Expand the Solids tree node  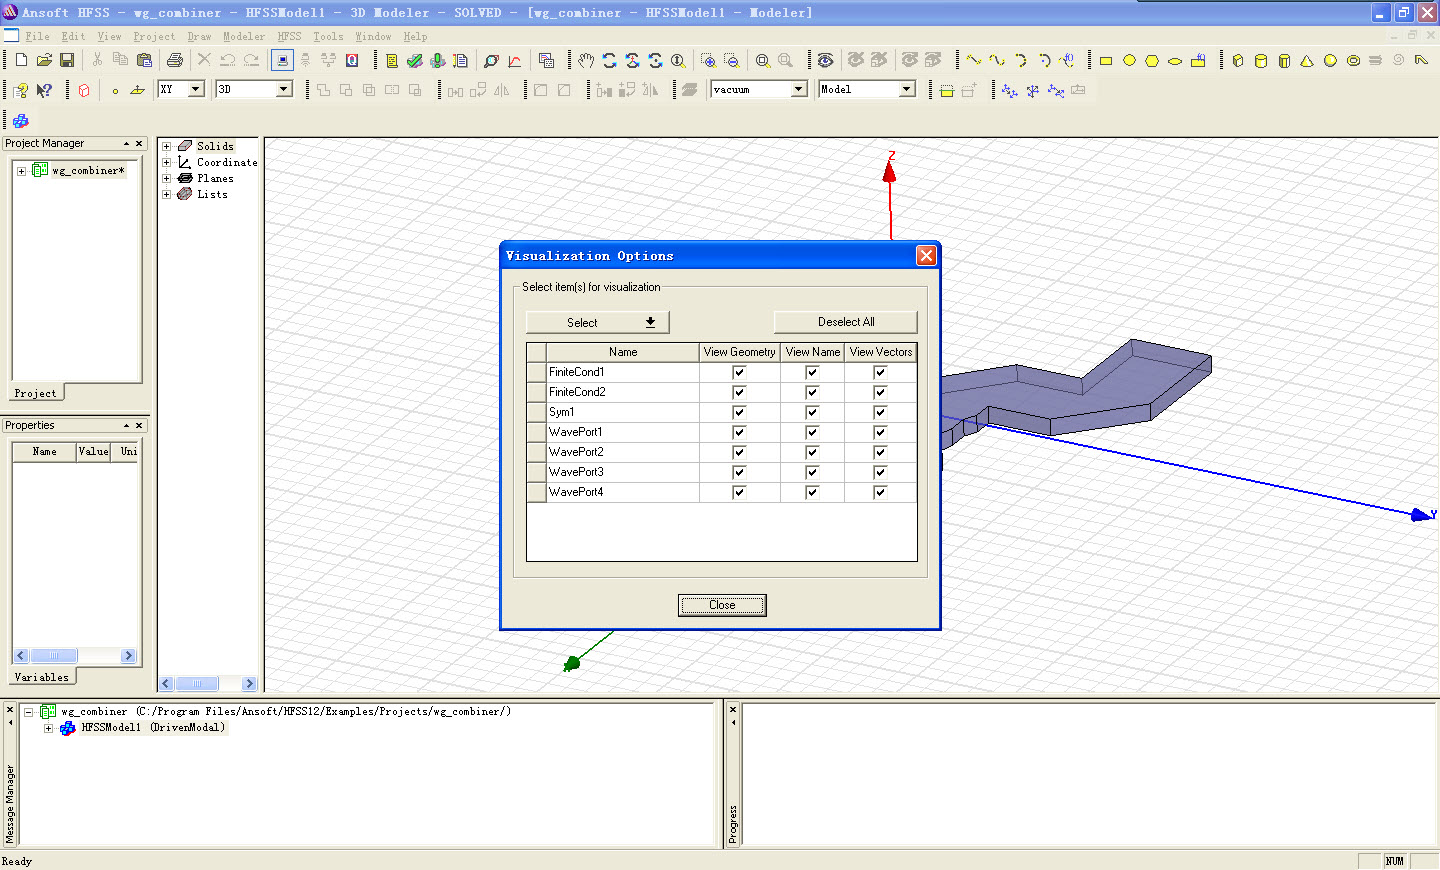[x=167, y=146]
